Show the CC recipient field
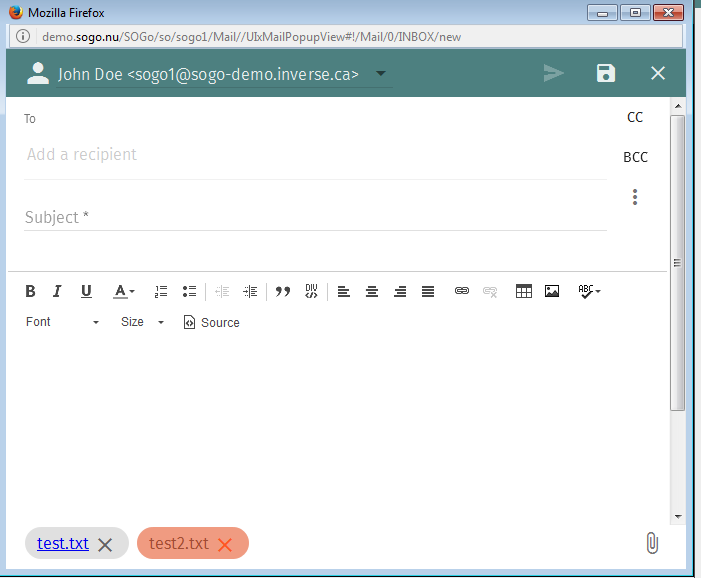The height and width of the screenshot is (578, 701). (x=635, y=117)
